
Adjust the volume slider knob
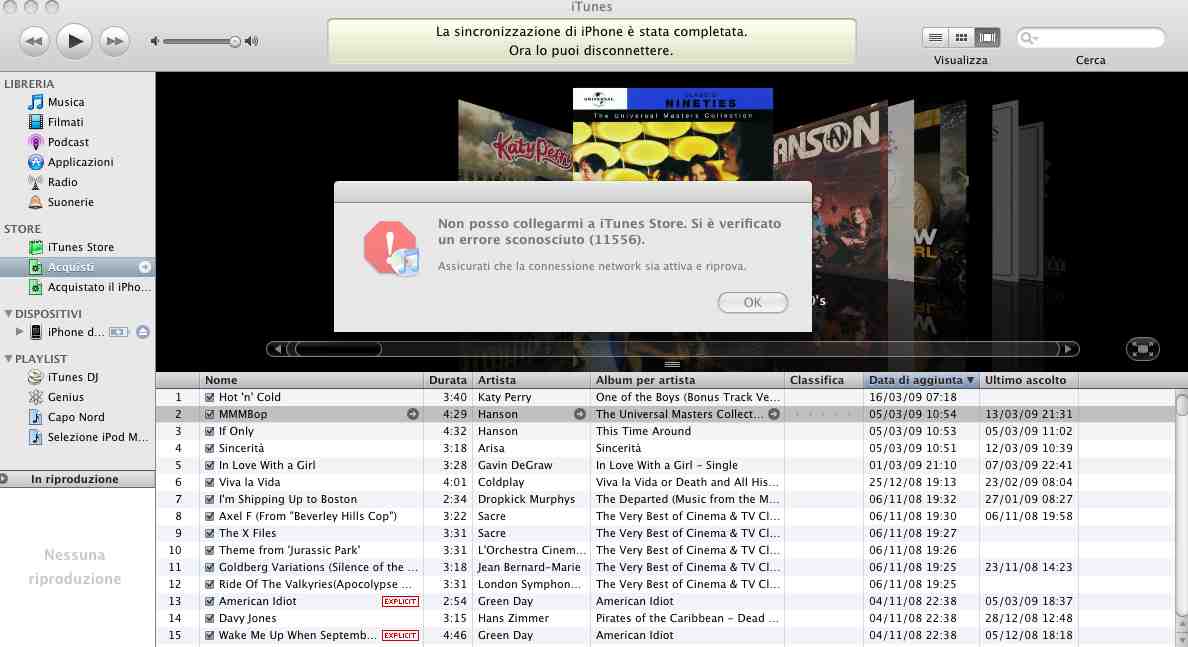pyautogui.click(x=235, y=41)
